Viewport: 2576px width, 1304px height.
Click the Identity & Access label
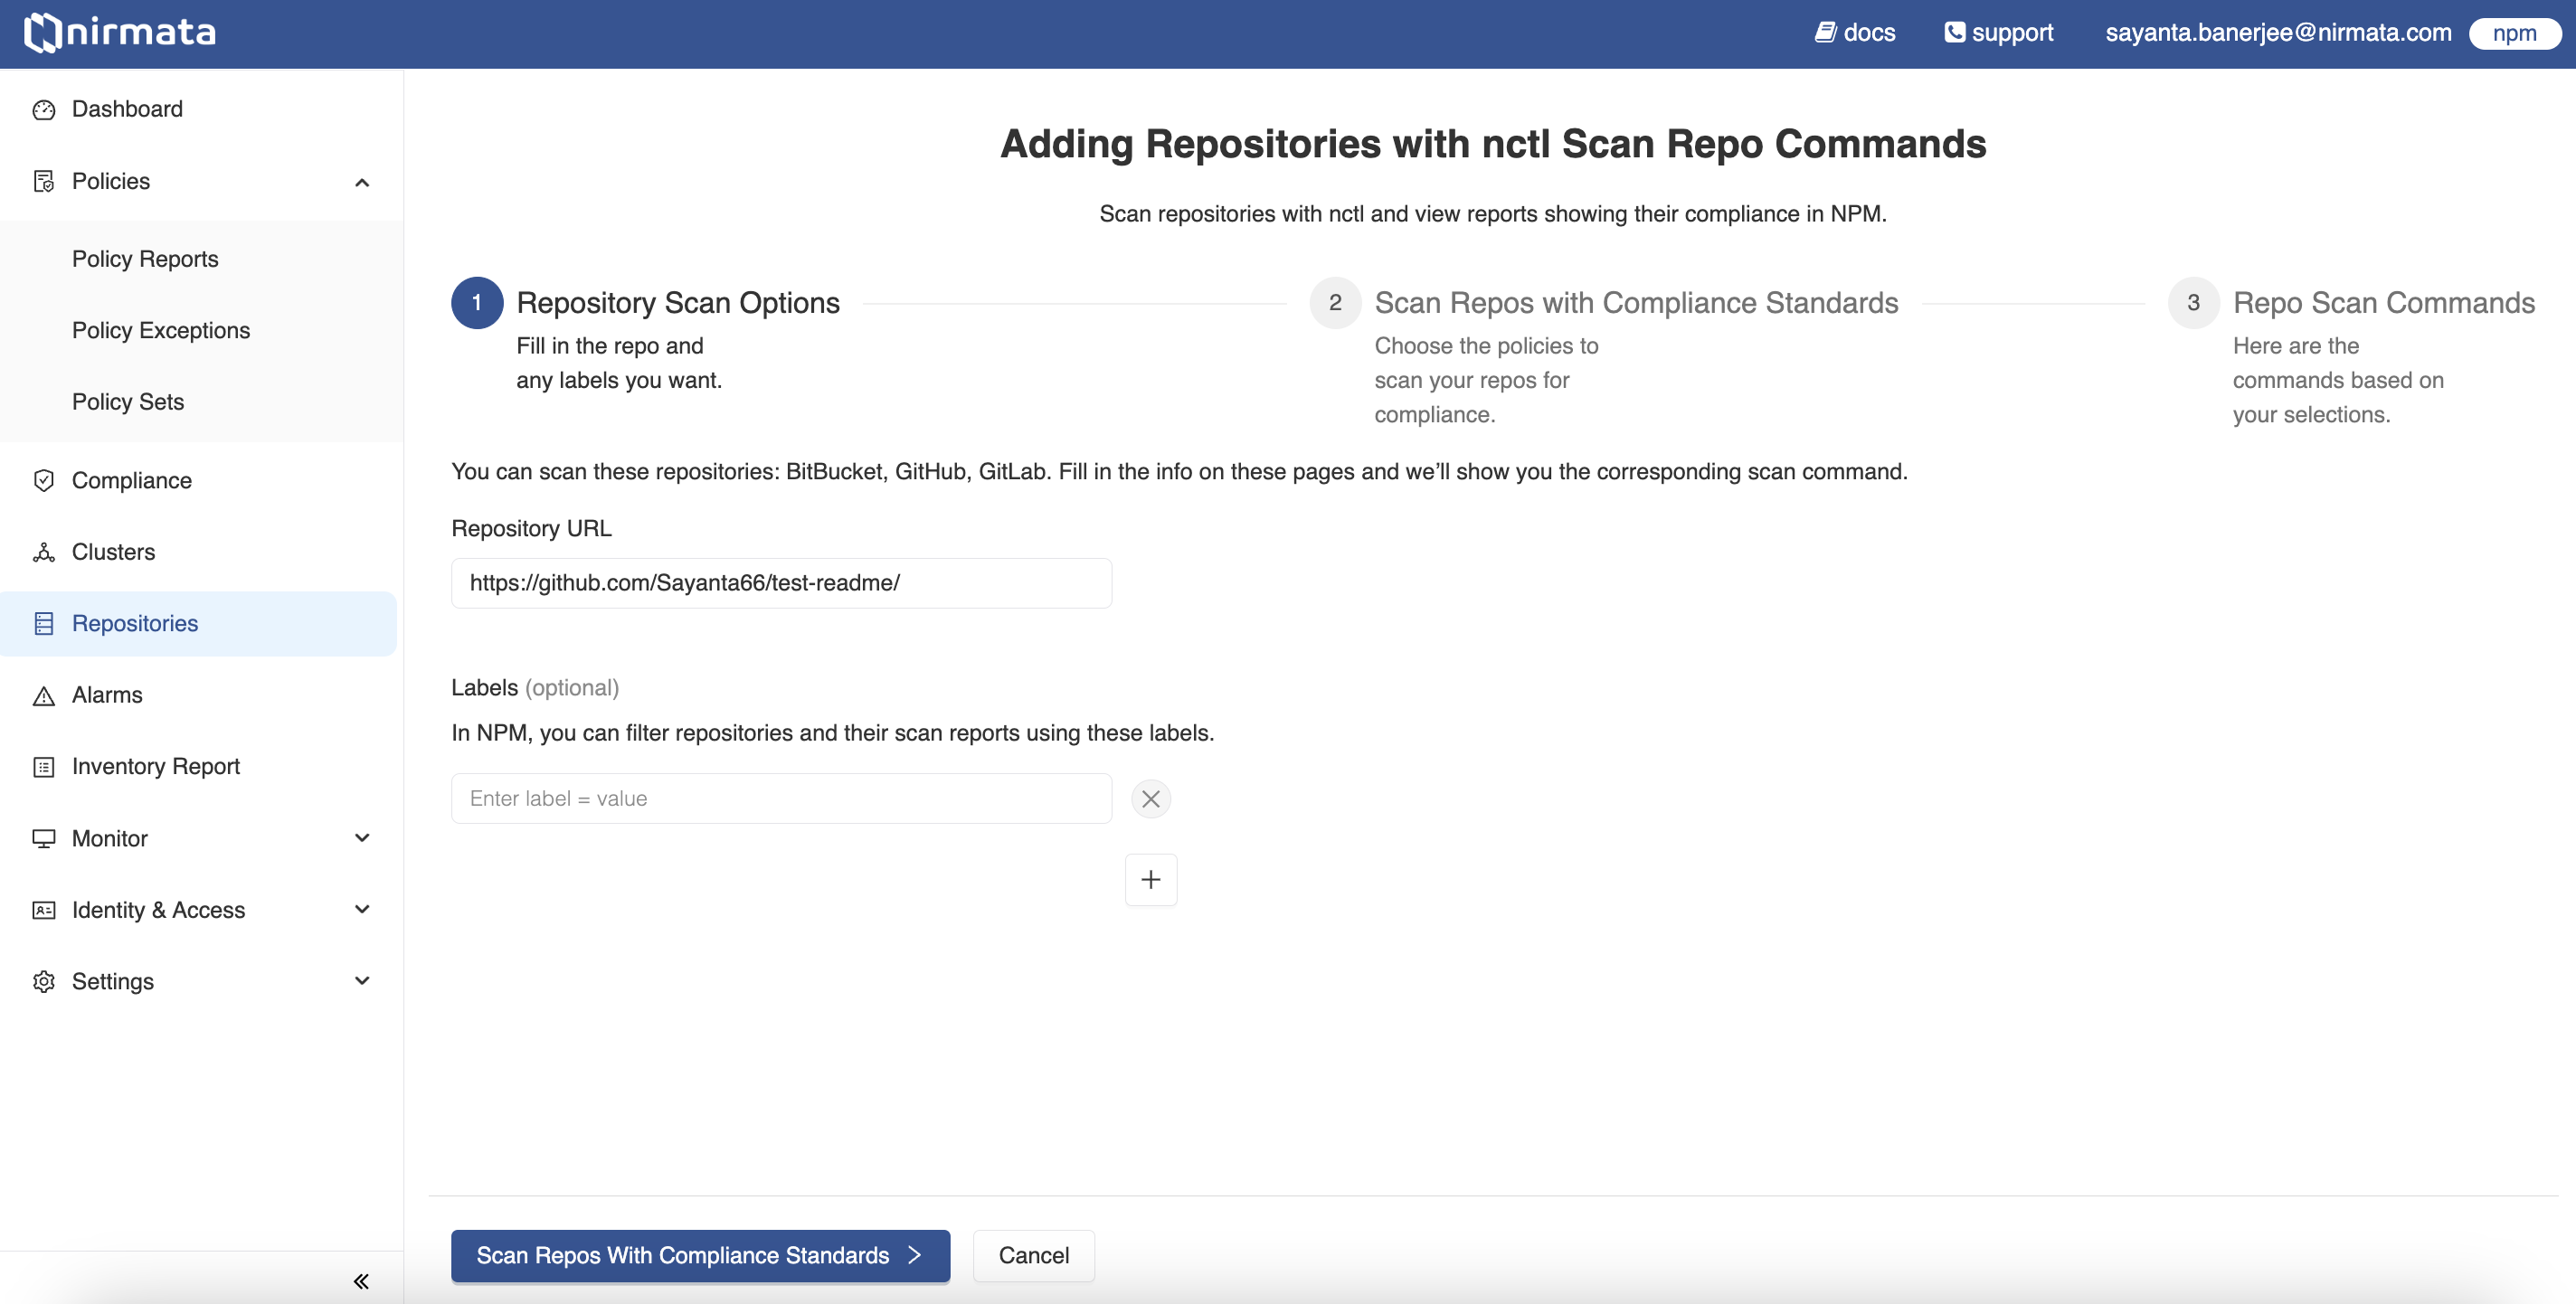[158, 910]
